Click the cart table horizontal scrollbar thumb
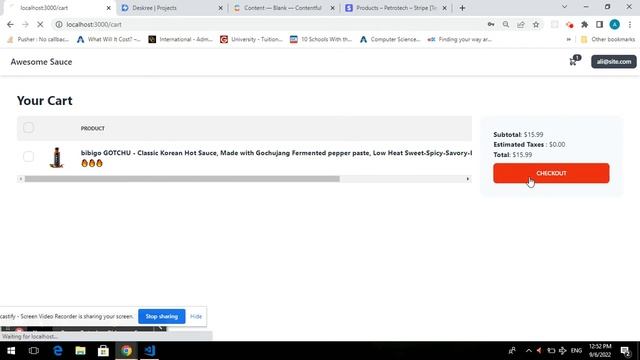Screen dimensions: 640x360 pos(182,179)
